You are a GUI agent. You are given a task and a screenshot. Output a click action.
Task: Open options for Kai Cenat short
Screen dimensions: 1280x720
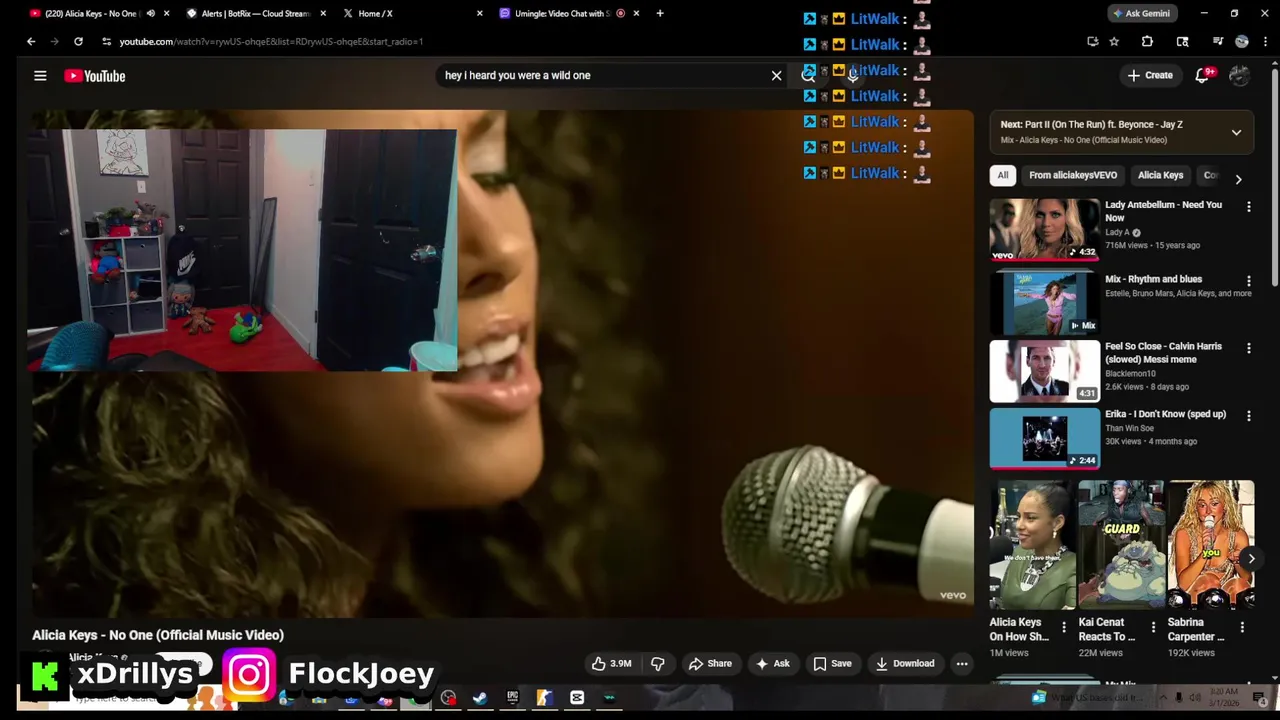tap(1153, 627)
